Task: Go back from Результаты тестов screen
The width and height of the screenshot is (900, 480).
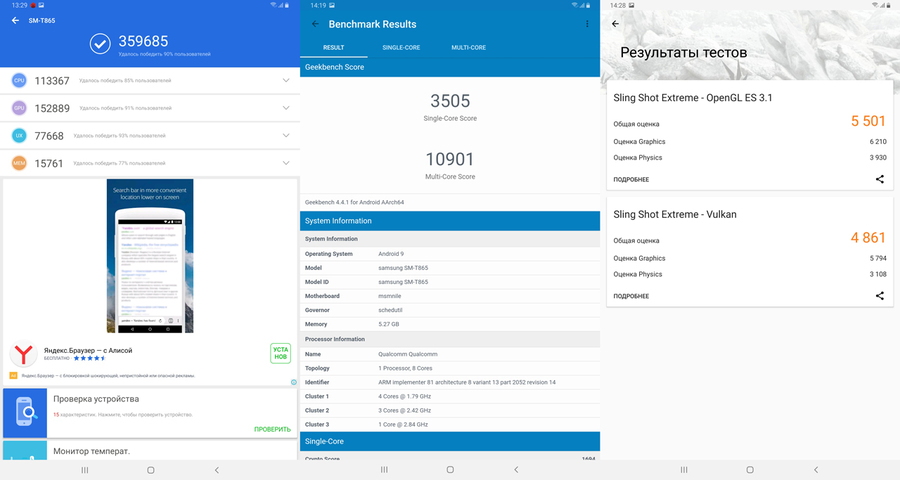Action: pos(615,24)
